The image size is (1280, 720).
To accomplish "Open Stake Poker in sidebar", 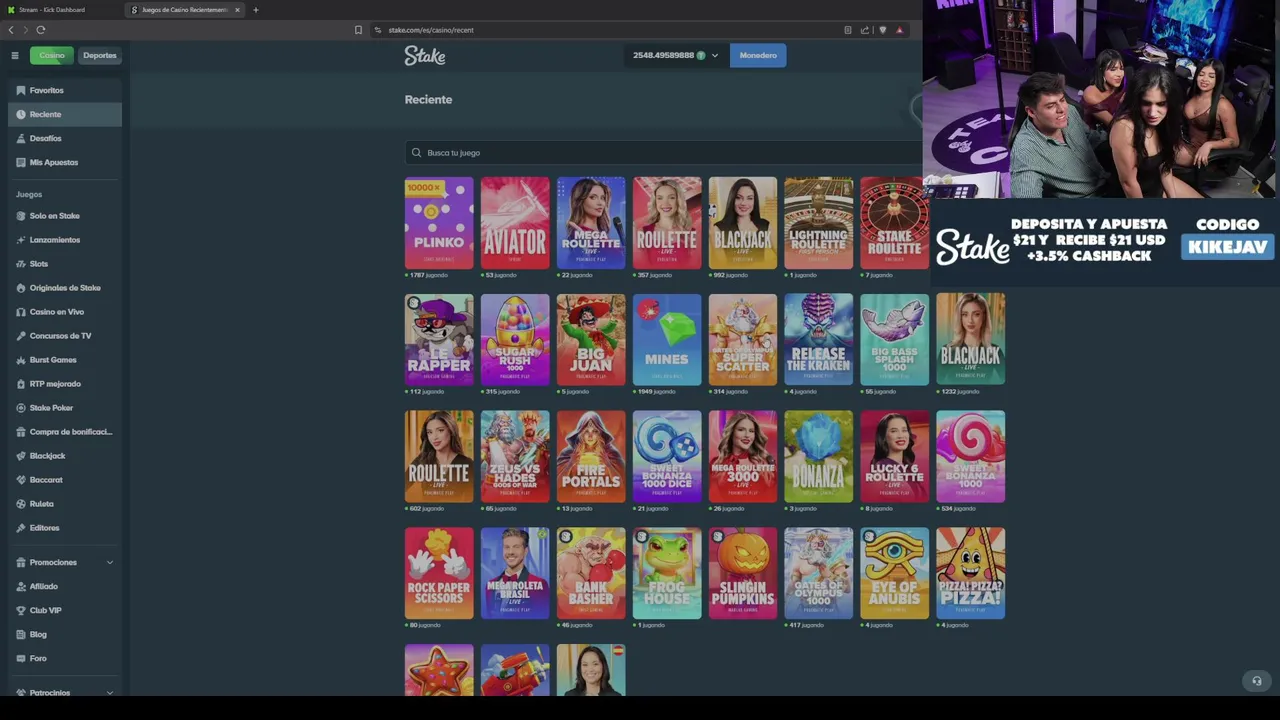I will tap(65, 408).
